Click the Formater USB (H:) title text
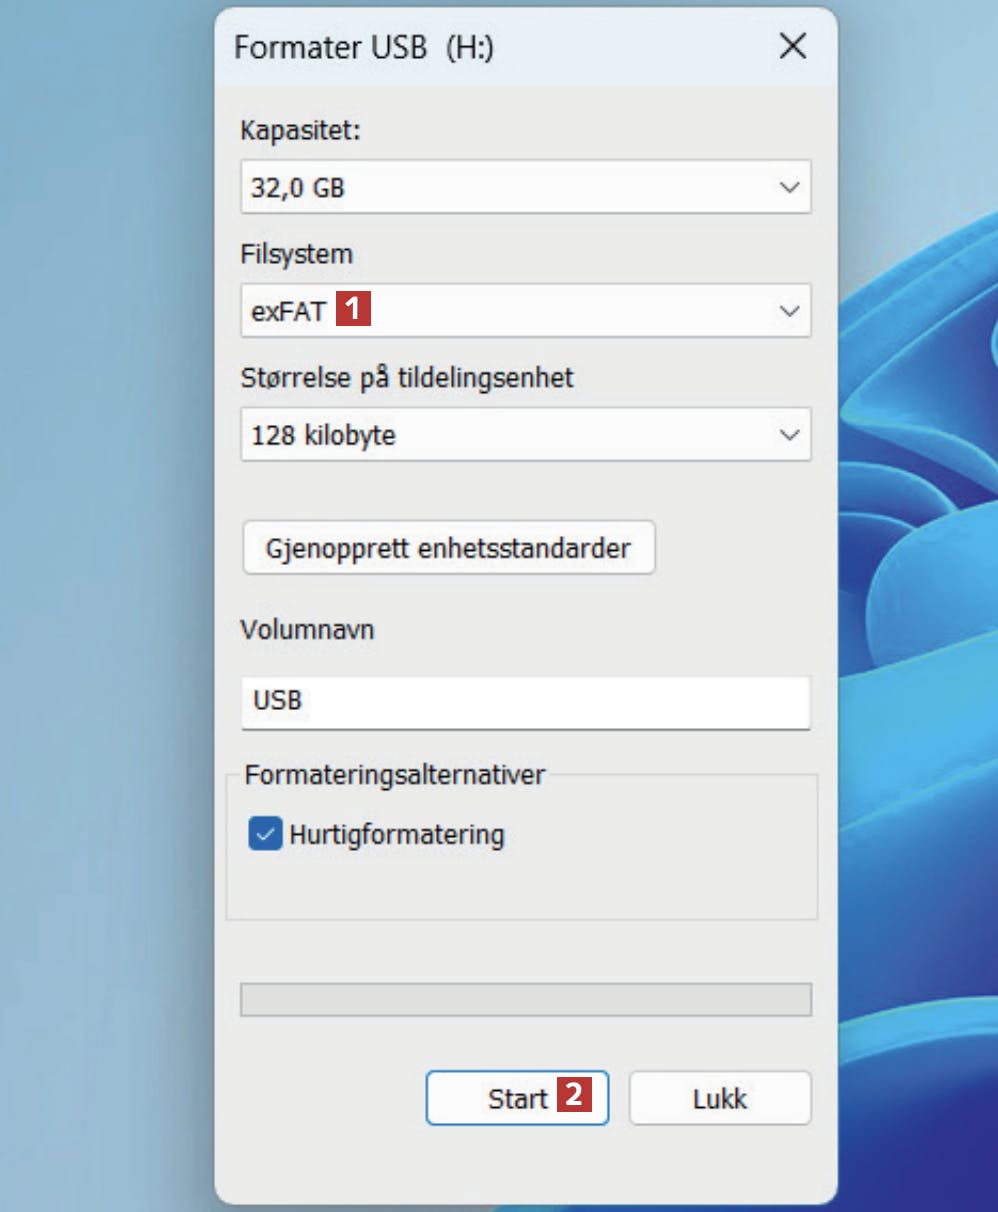The image size is (998, 1212). click(x=364, y=47)
